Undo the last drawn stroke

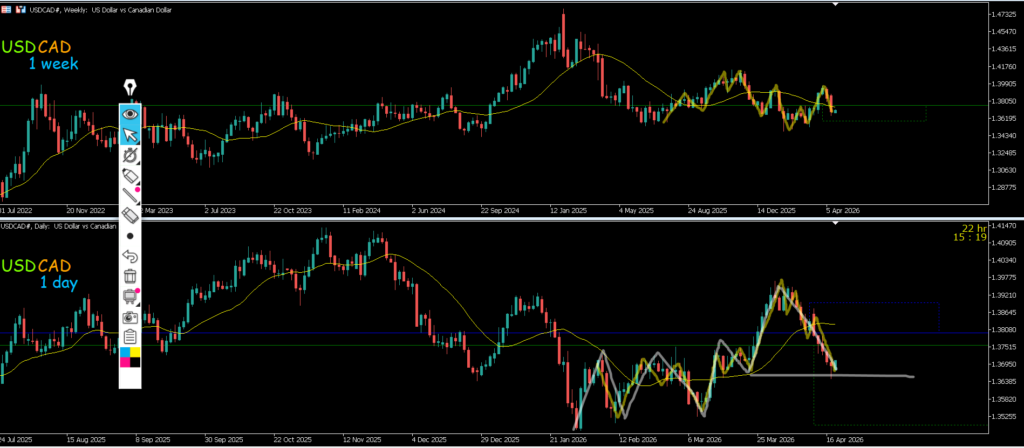click(x=130, y=256)
